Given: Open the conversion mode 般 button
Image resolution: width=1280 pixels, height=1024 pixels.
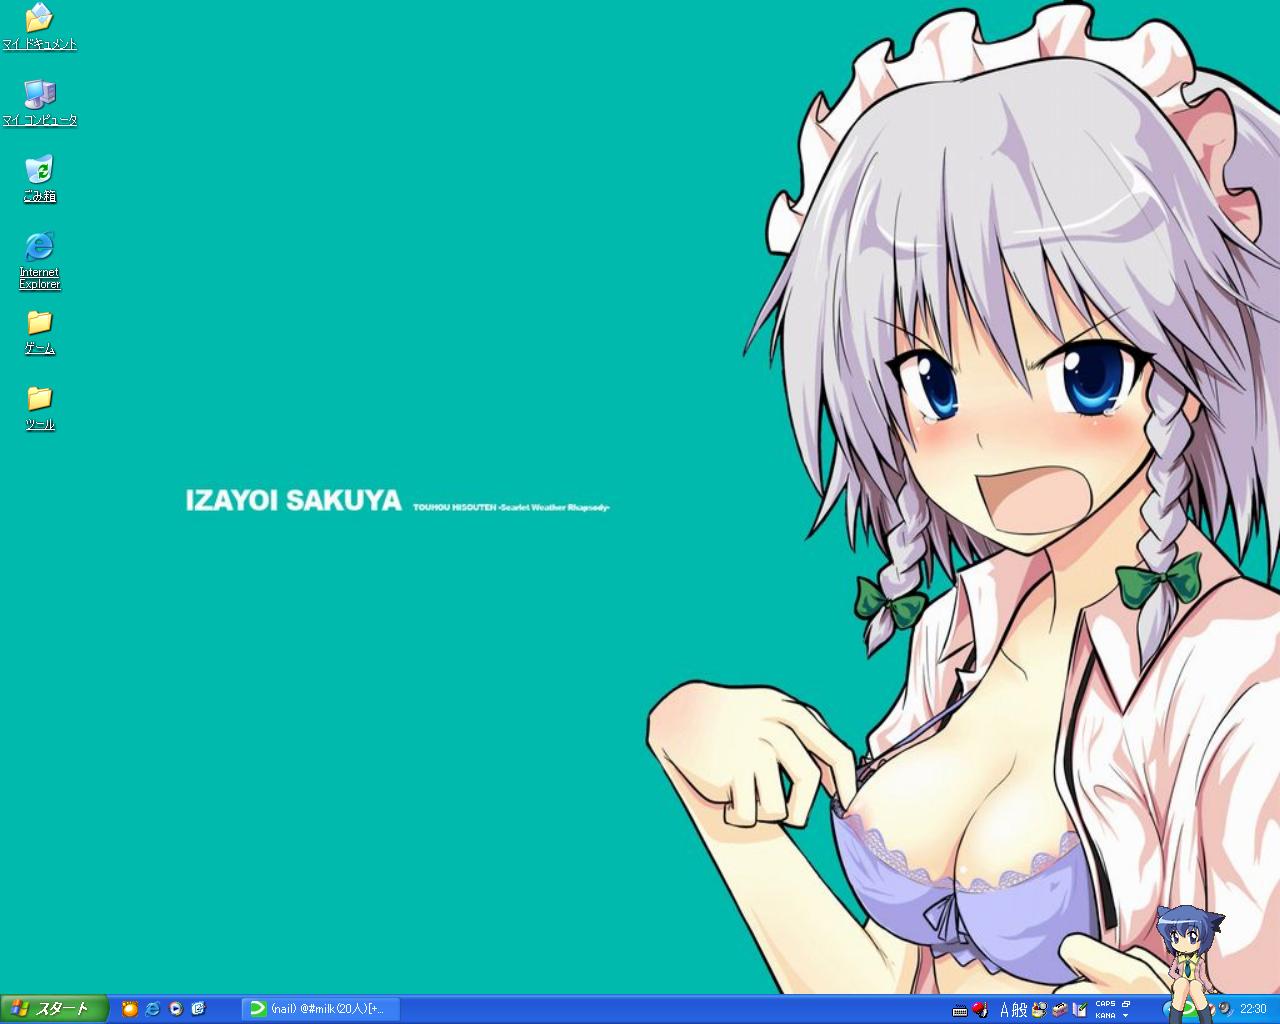Looking at the screenshot, I should tap(1020, 1010).
